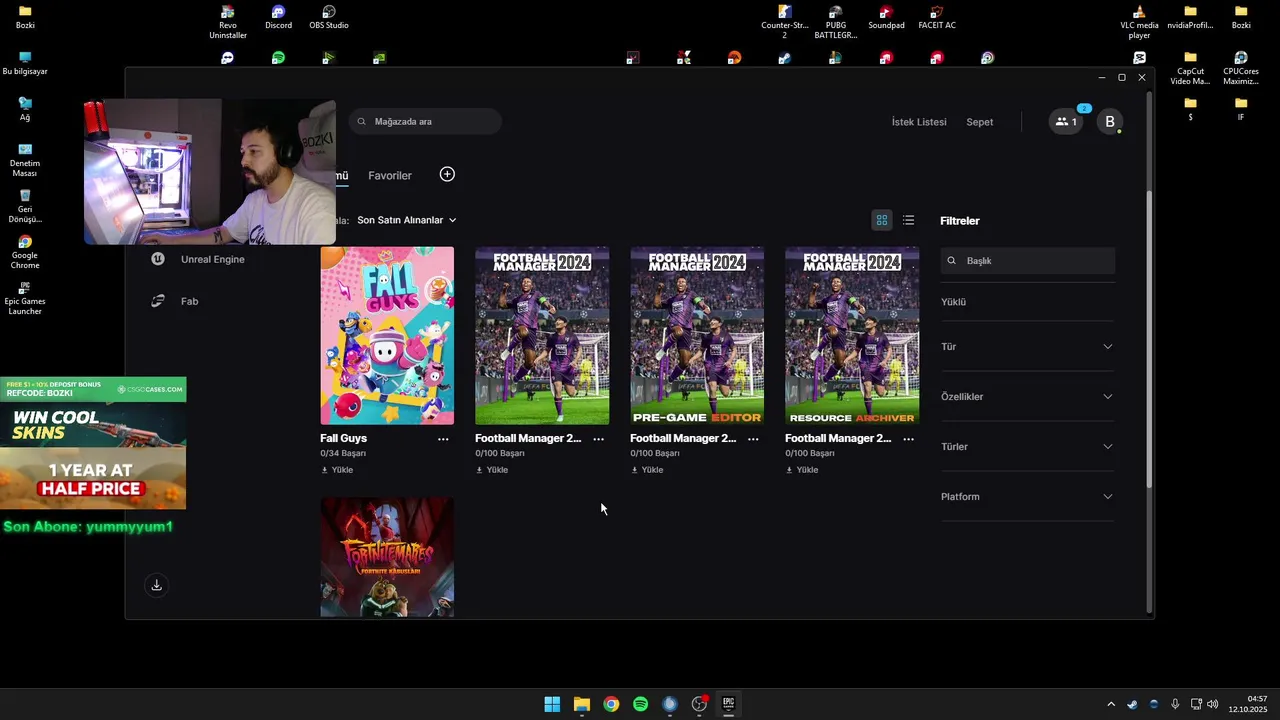The image size is (1280, 720).
Task: Open VLC media player desktop shortcut
Action: pos(1139,22)
